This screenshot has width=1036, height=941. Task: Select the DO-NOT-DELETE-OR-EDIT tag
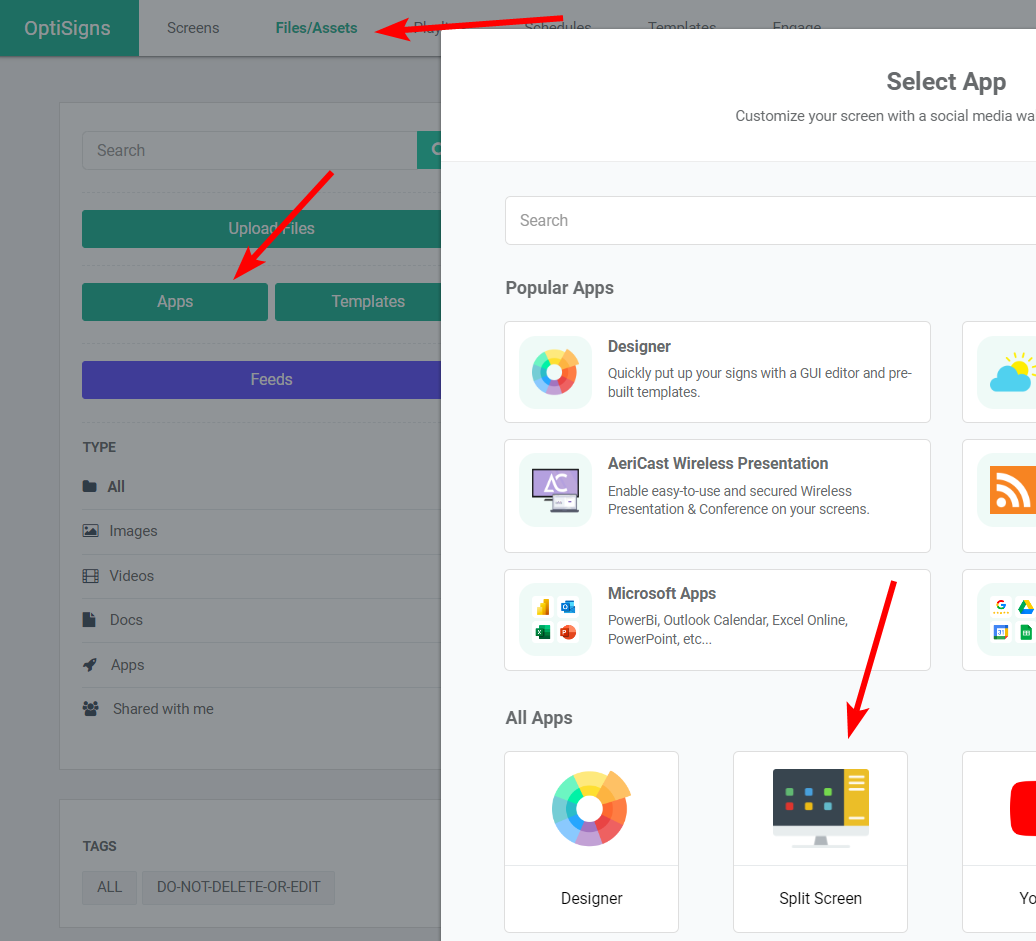[x=238, y=887]
